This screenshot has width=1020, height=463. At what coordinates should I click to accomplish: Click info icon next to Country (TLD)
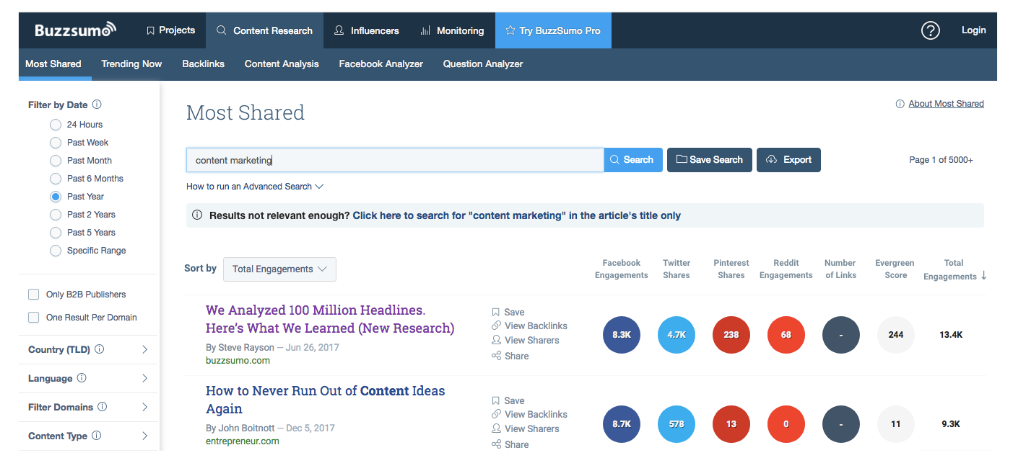100,349
